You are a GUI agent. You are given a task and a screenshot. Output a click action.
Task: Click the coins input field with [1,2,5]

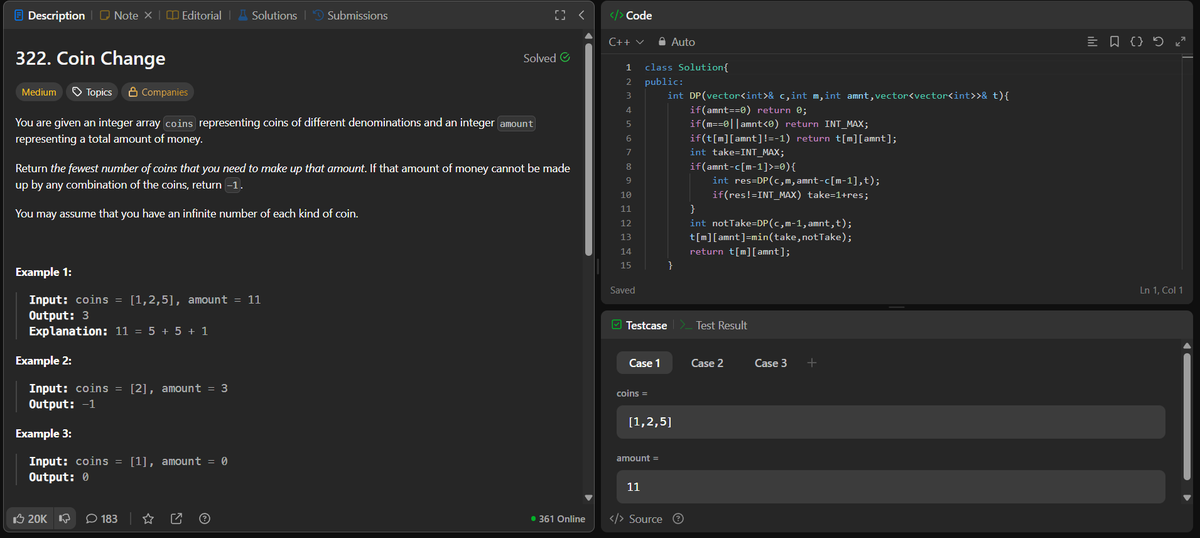point(891,422)
